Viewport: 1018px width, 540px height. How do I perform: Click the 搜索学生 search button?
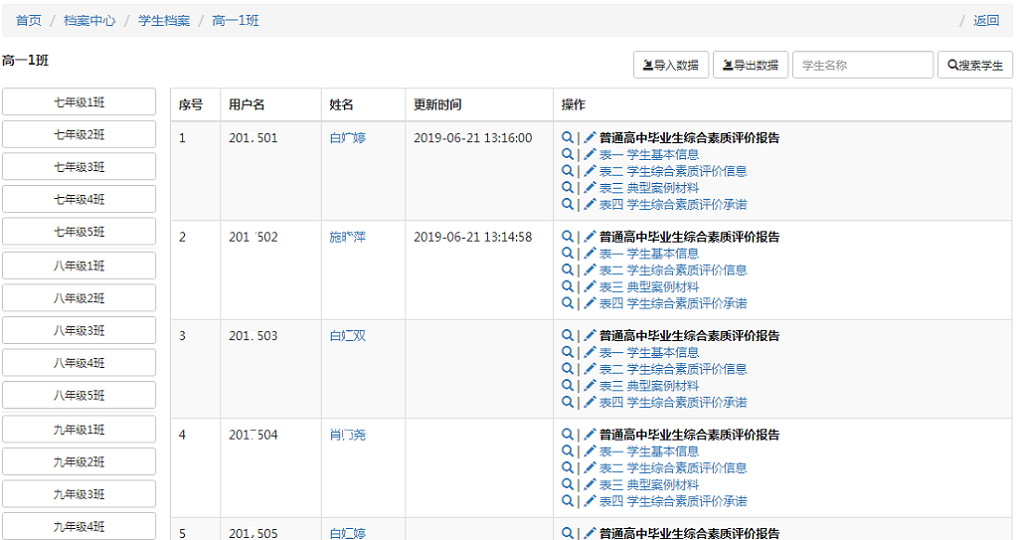pos(975,65)
